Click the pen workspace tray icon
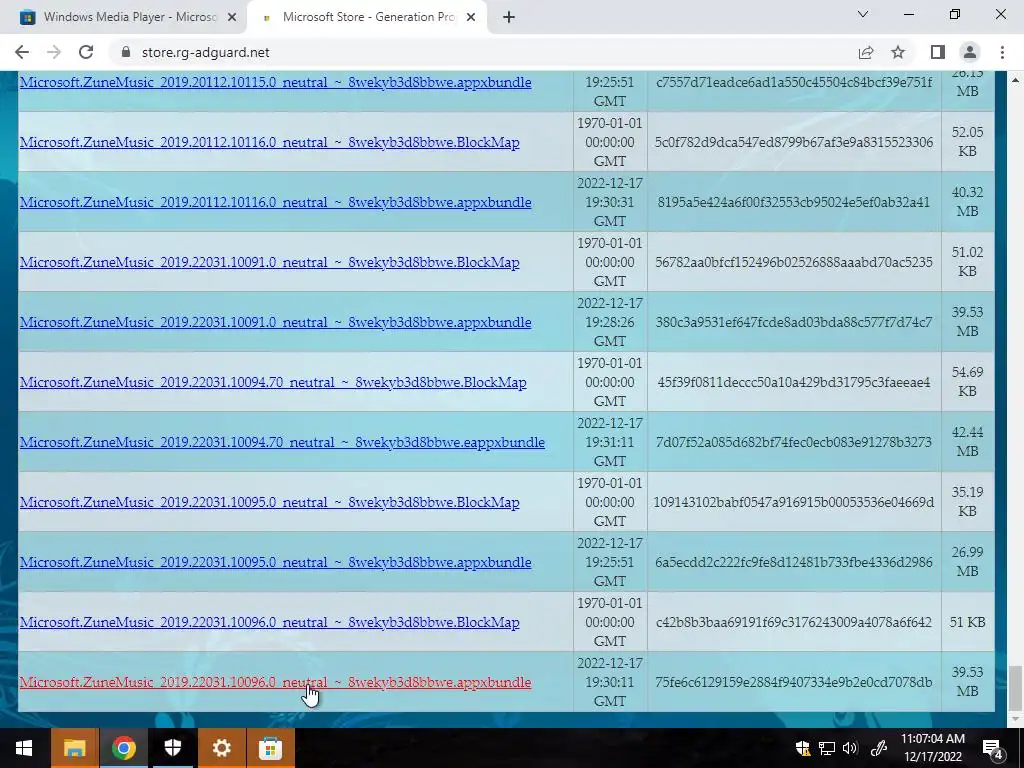 (878, 748)
